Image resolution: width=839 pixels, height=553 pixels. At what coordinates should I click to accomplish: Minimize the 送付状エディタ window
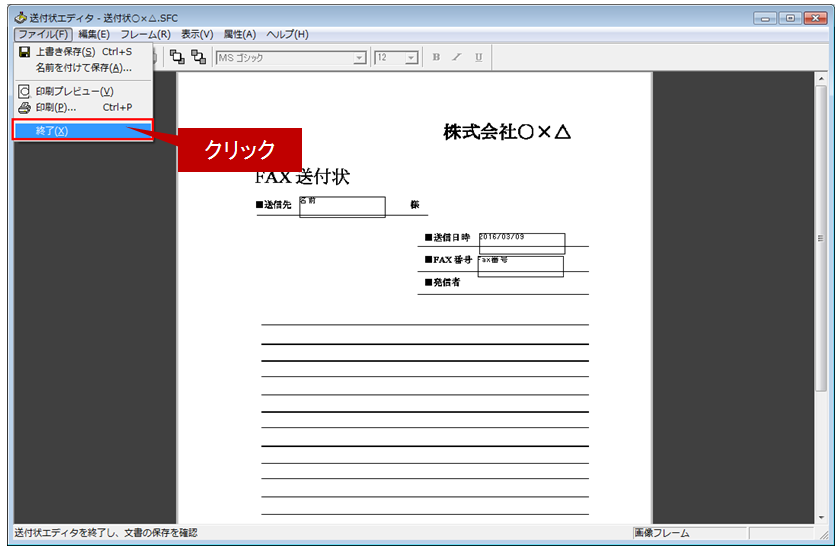click(765, 19)
